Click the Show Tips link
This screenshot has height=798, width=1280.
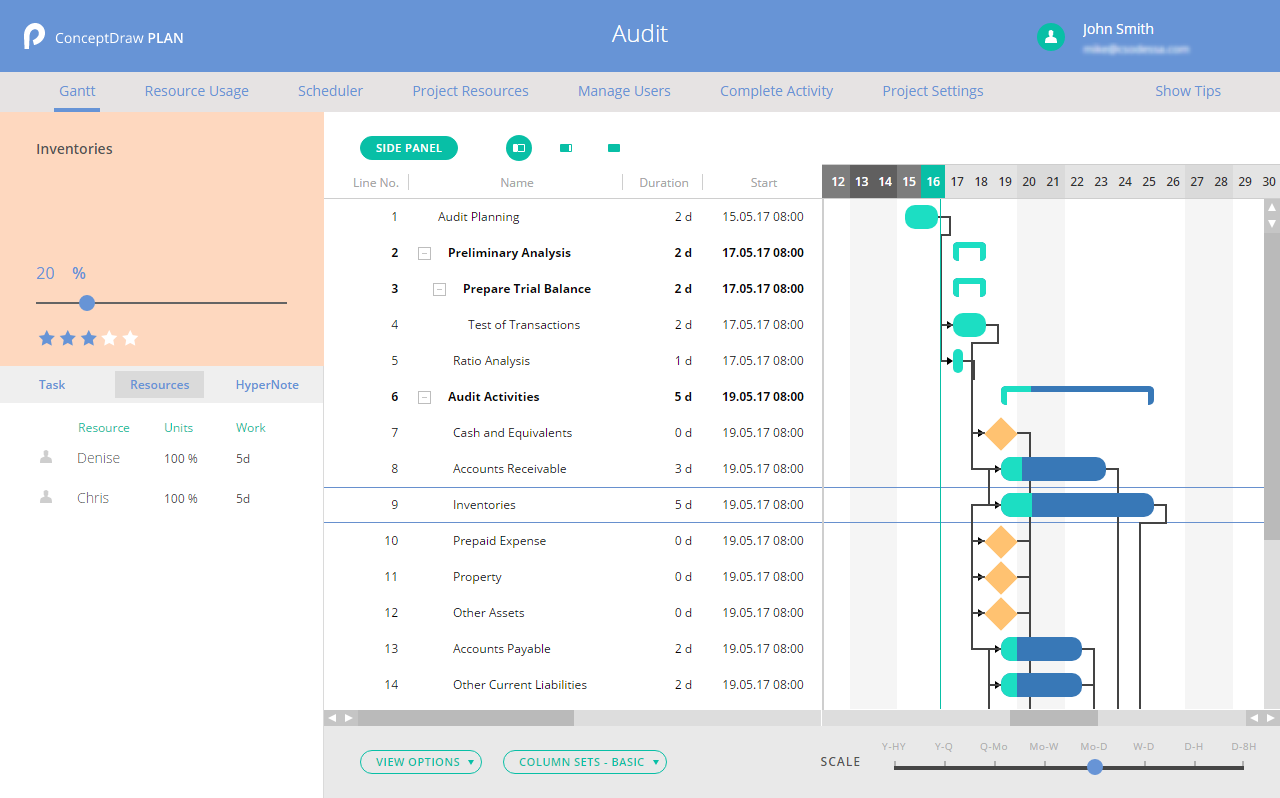point(1187,91)
